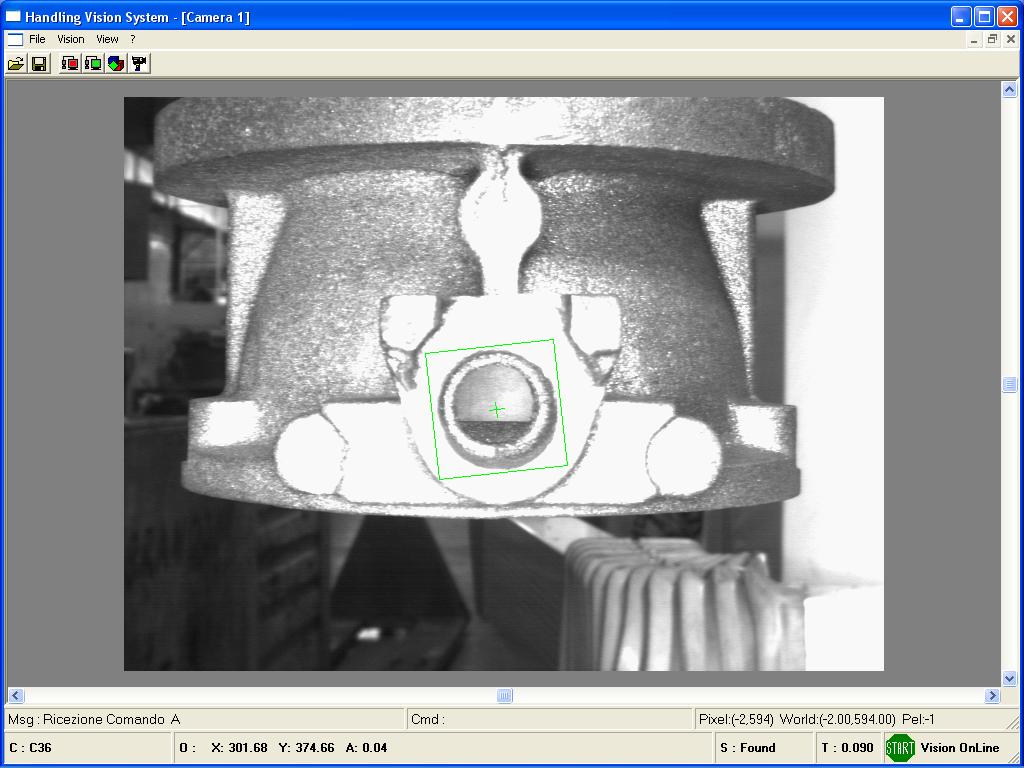Minimize the Handling Vision System window
The width and height of the screenshot is (1024, 768).
[960, 17]
